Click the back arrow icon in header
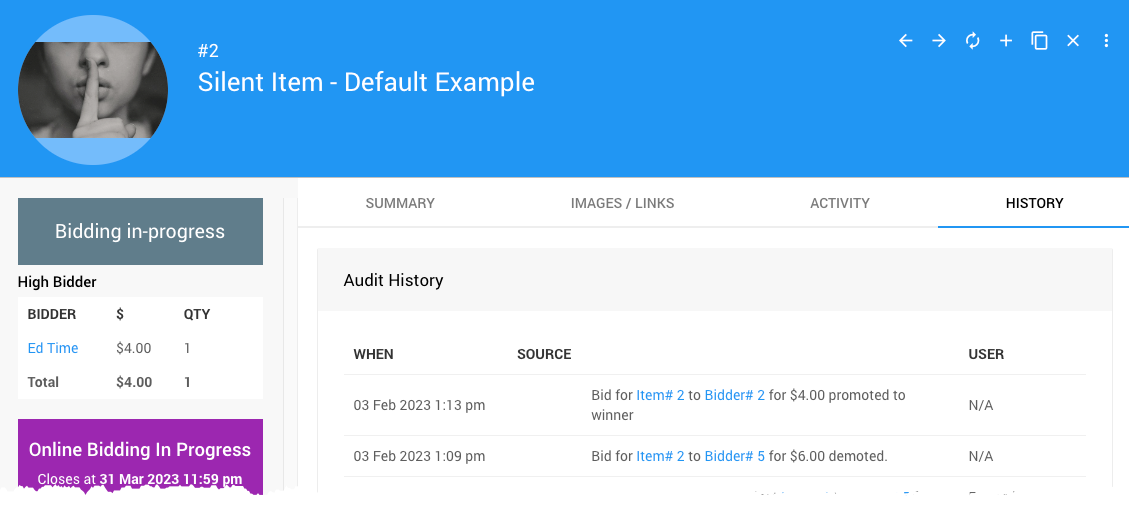 (905, 41)
